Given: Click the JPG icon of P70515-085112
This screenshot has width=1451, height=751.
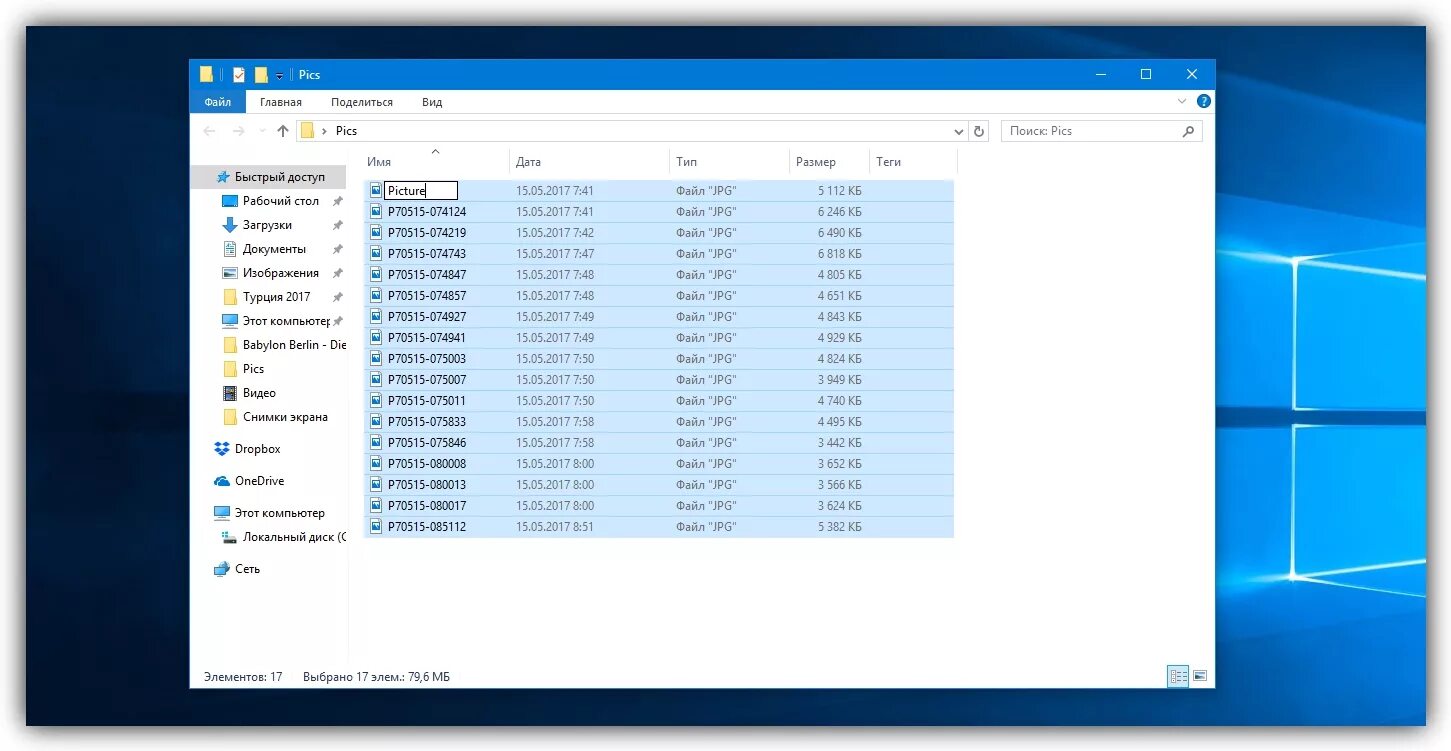Looking at the screenshot, I should click(376, 527).
